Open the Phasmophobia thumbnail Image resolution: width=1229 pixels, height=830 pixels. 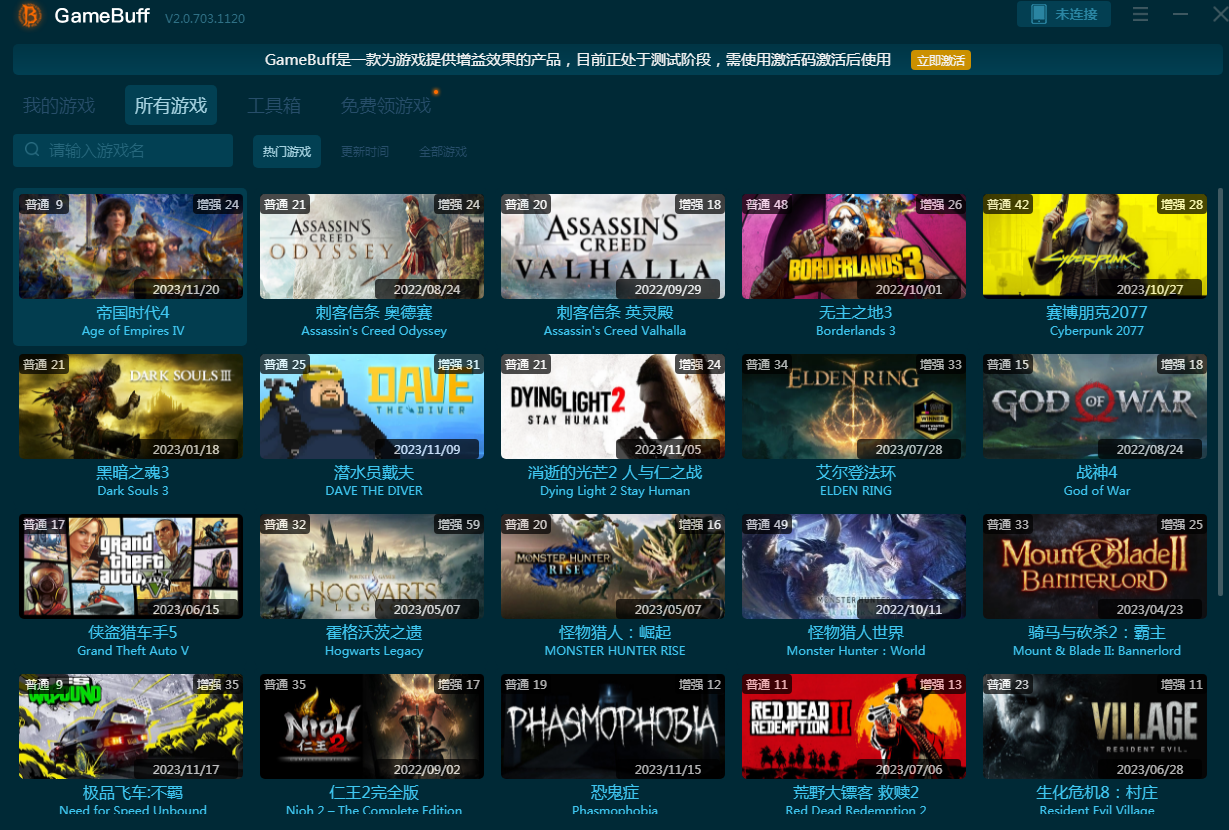[613, 726]
